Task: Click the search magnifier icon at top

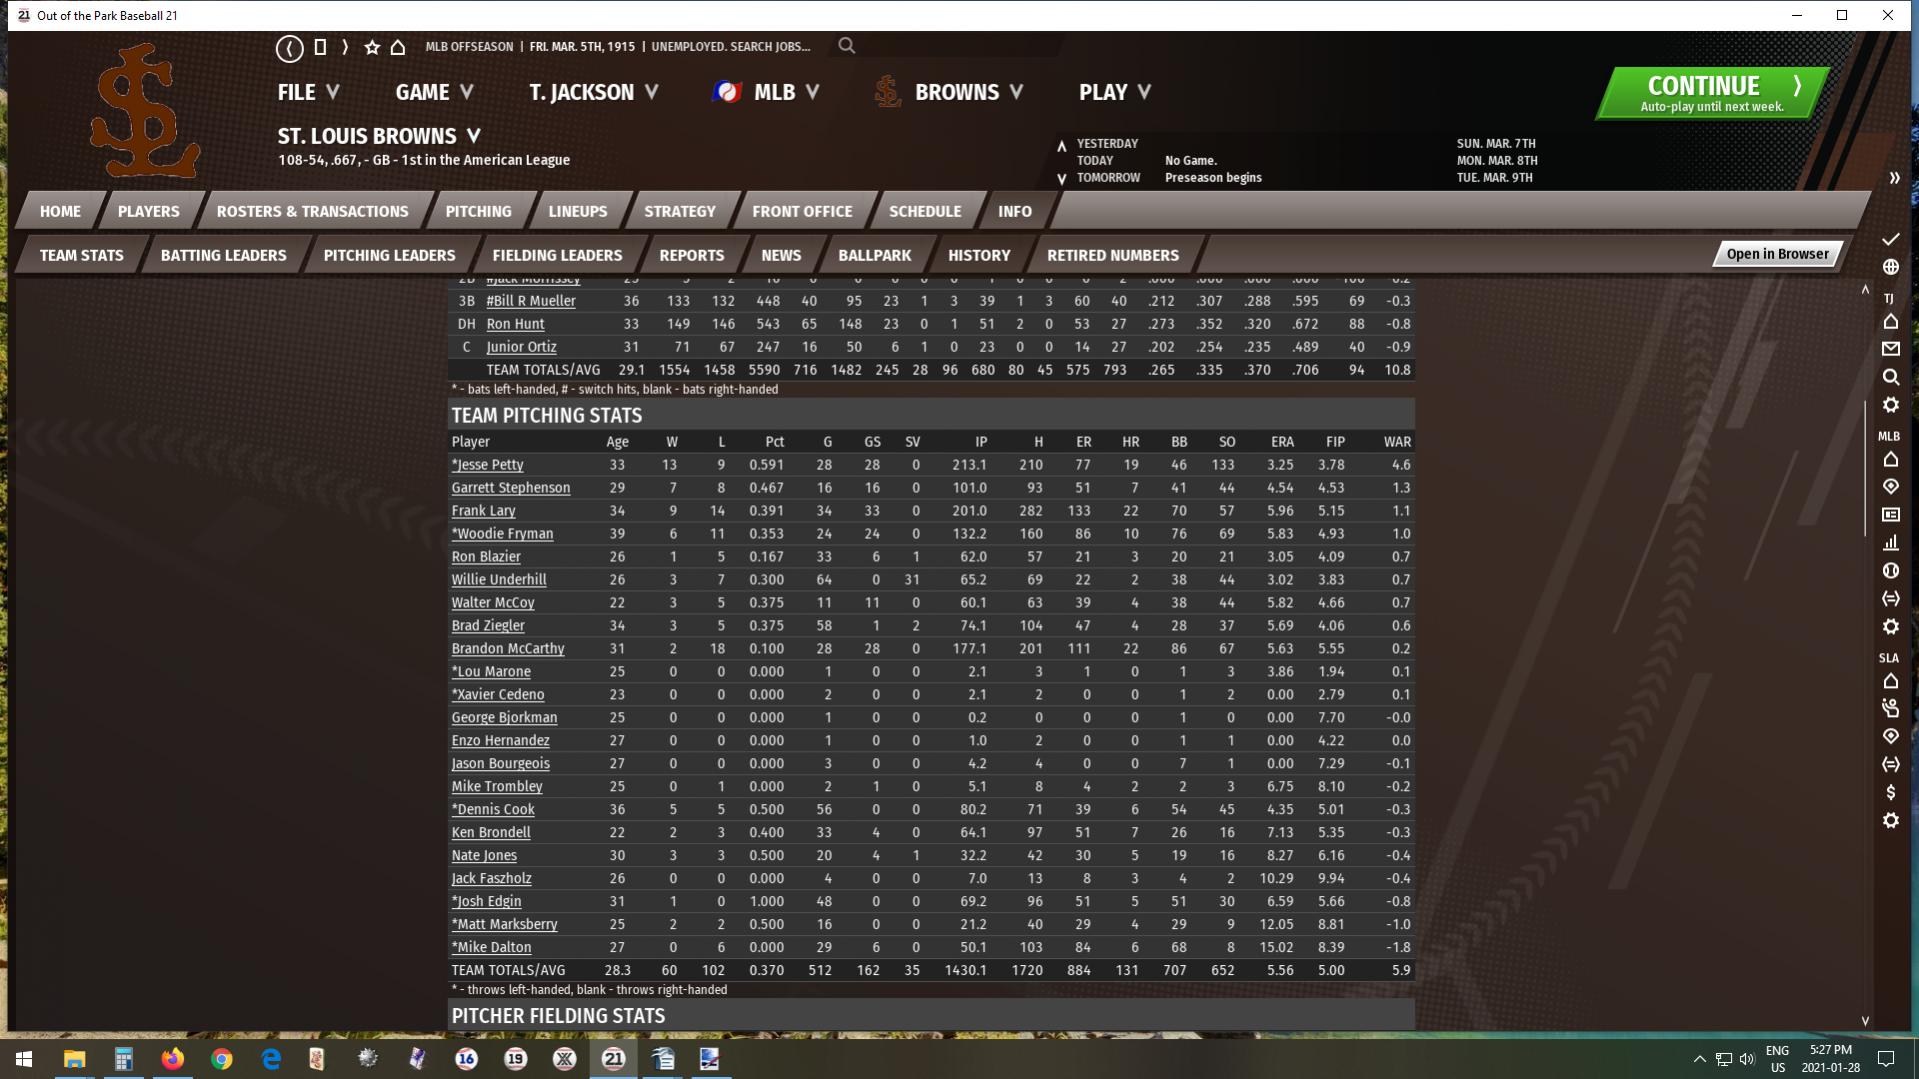Action: (x=846, y=46)
